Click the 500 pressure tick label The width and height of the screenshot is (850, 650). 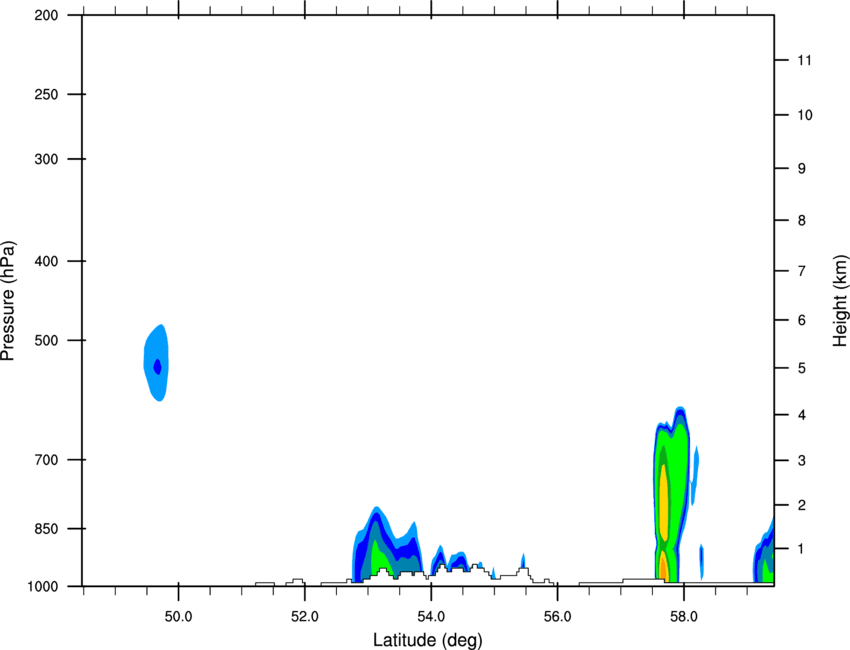[46, 340]
